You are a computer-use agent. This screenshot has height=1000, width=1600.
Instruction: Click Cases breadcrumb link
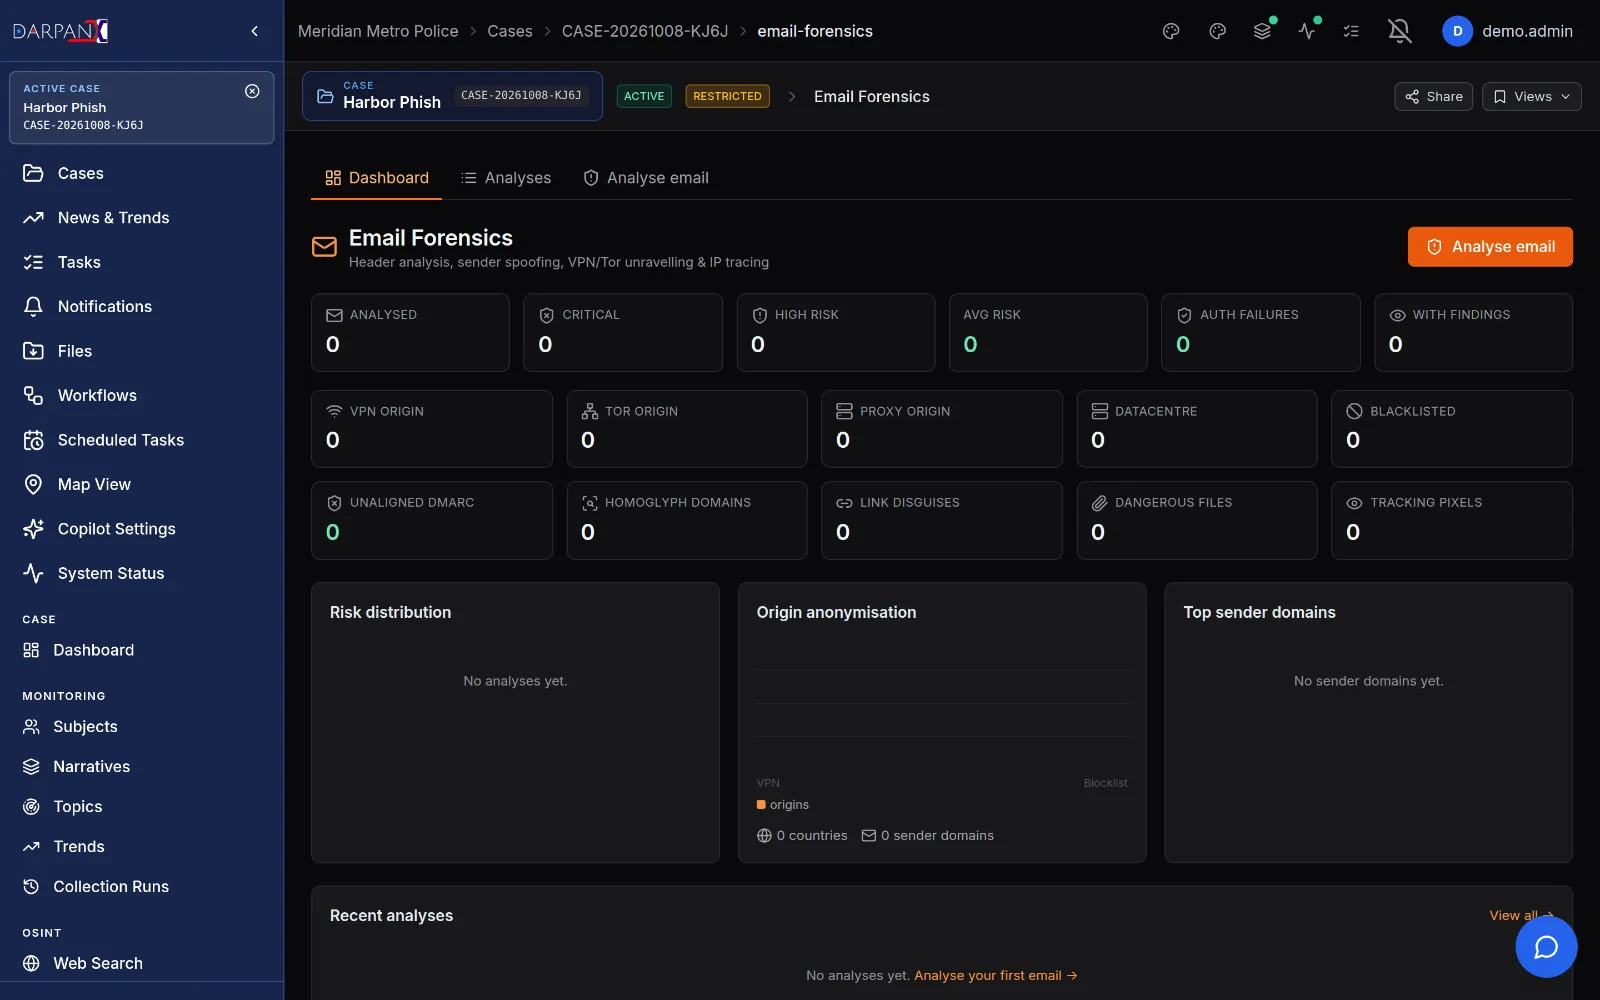[510, 31]
